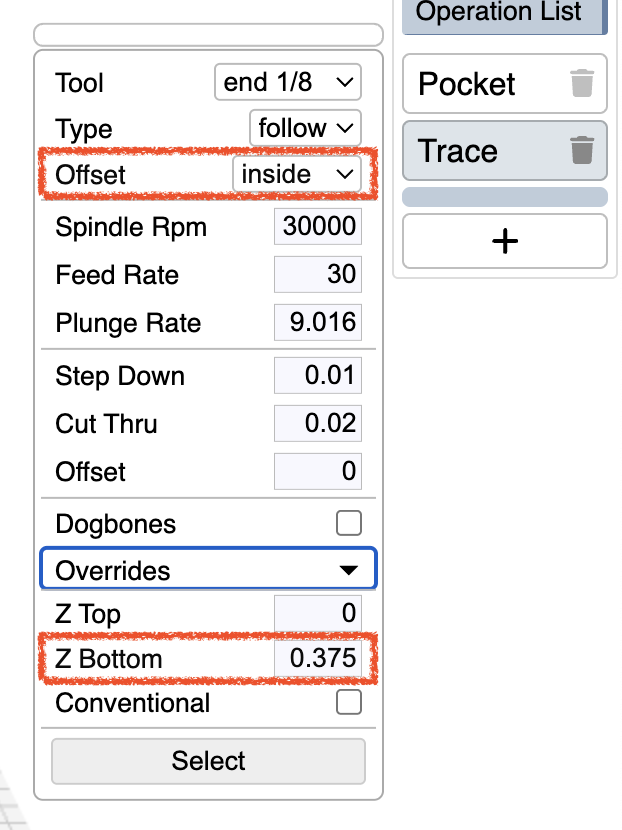
Task: Open the Type dropdown set to follow
Action: 305,128
